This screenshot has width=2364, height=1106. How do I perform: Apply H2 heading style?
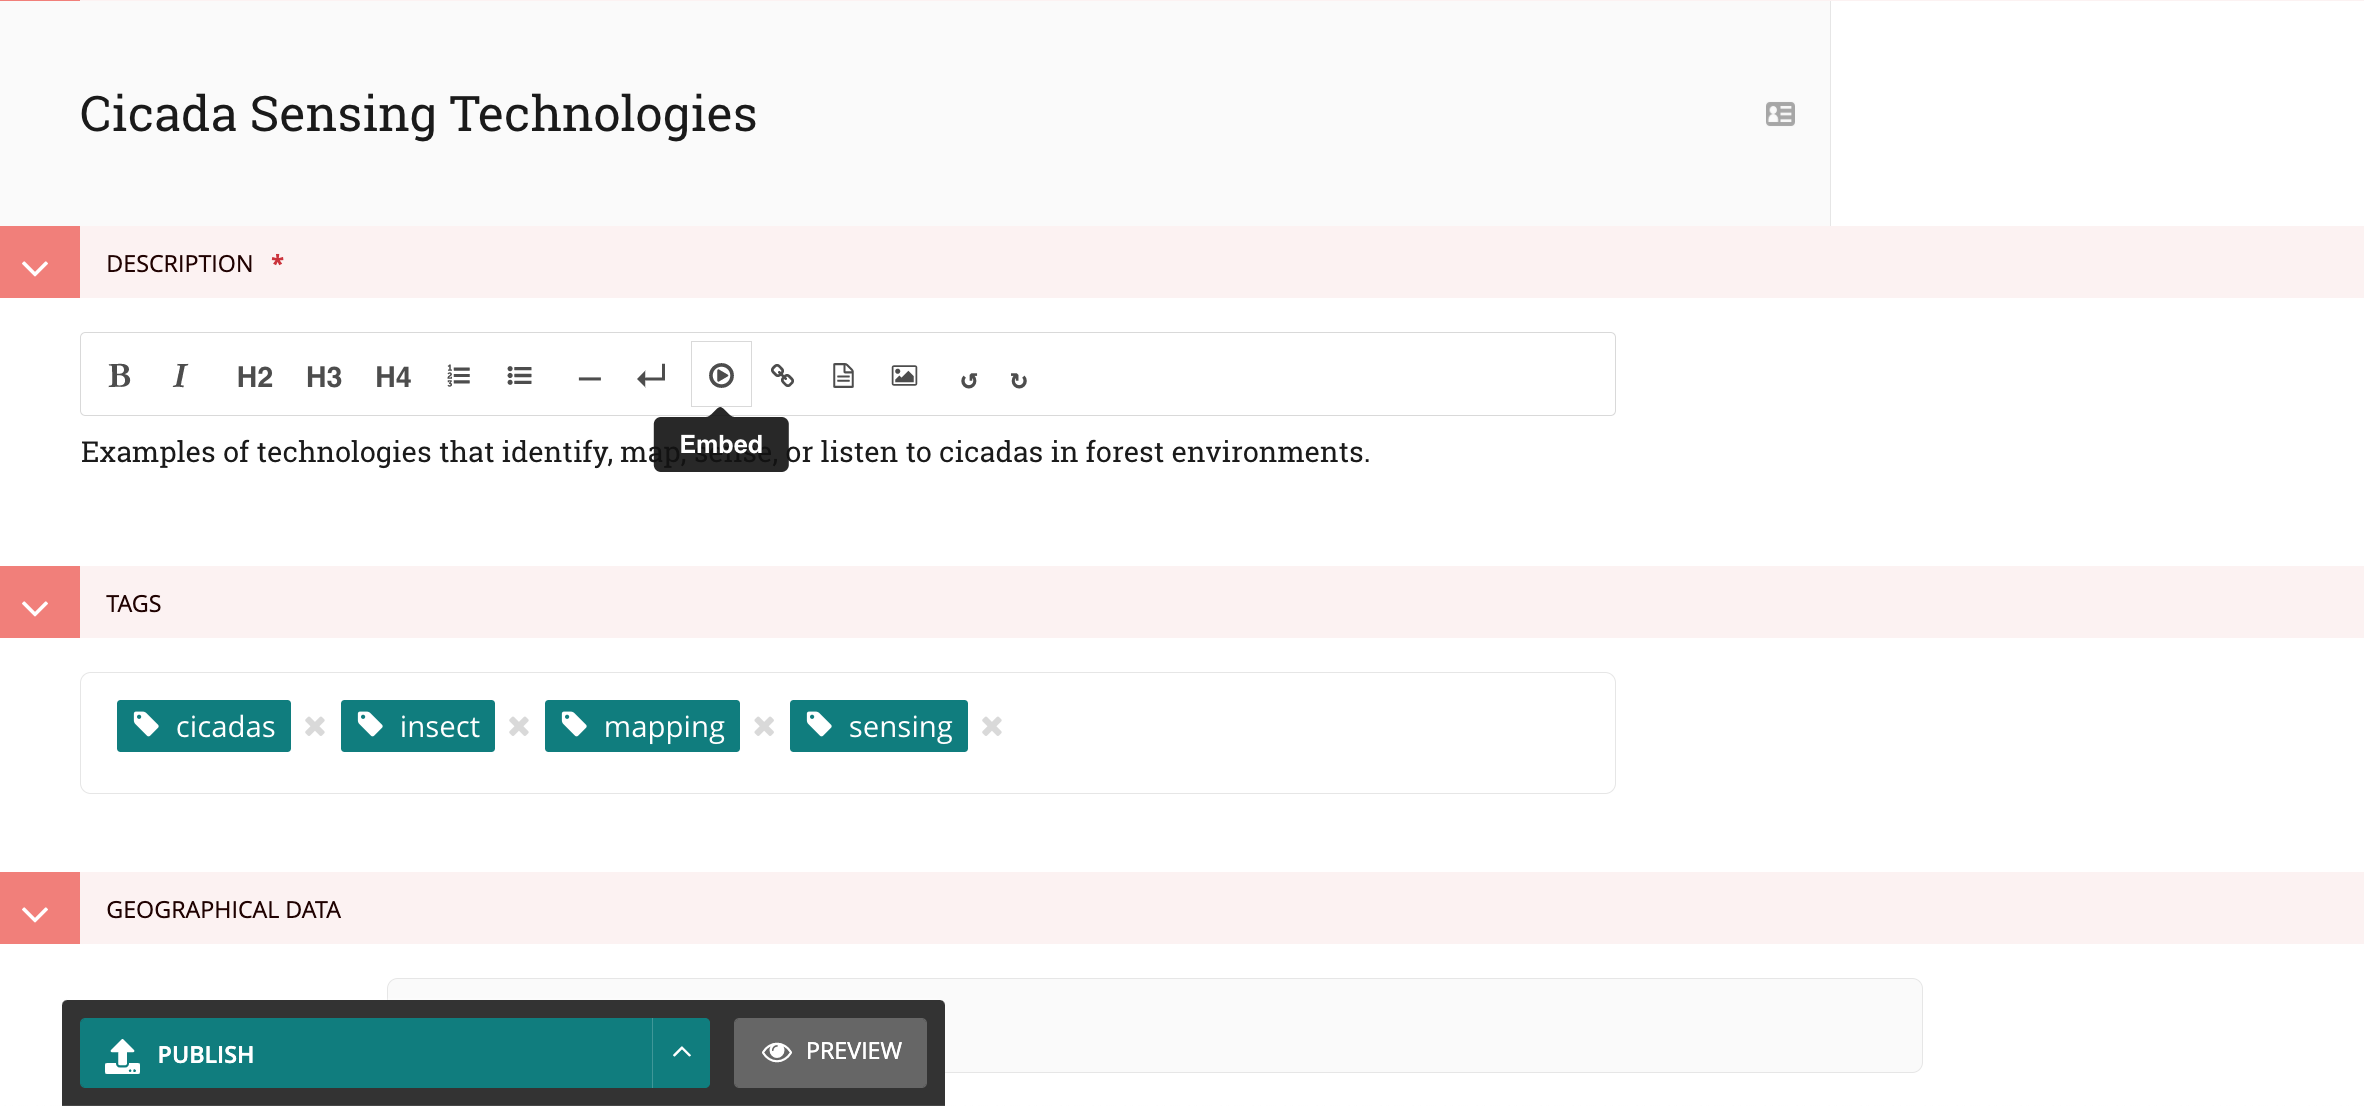pos(254,377)
